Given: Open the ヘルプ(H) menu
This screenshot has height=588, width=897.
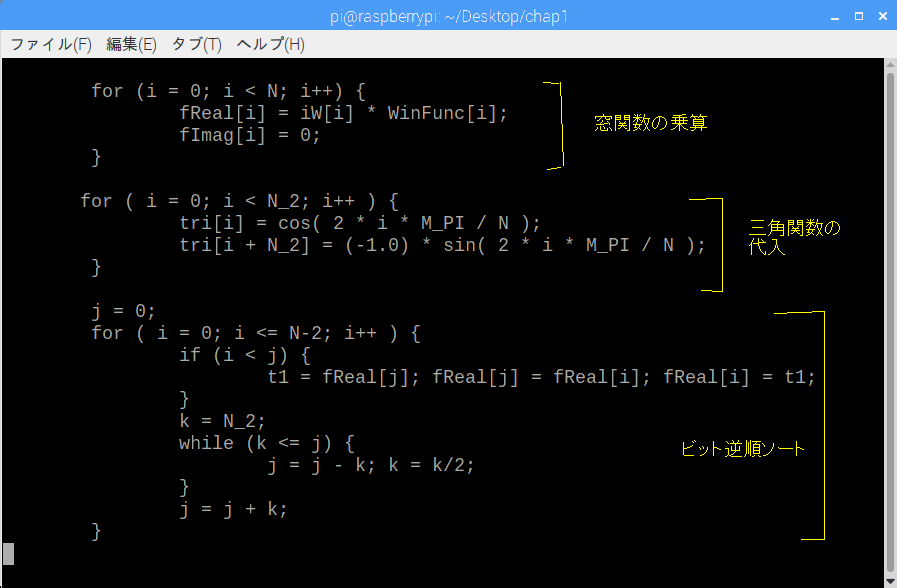Looking at the screenshot, I should pos(271,44).
